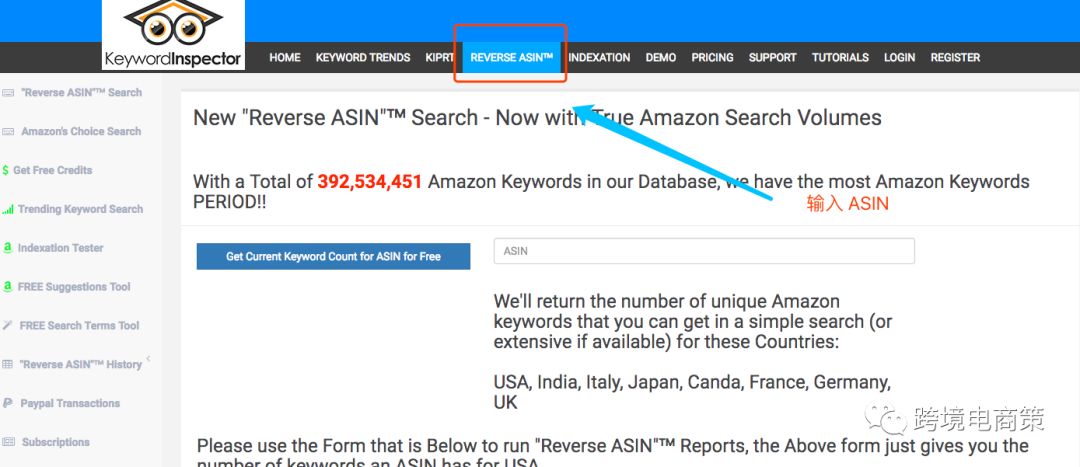Click the dollar icon for free credits
The height and width of the screenshot is (467, 1080).
point(6,171)
